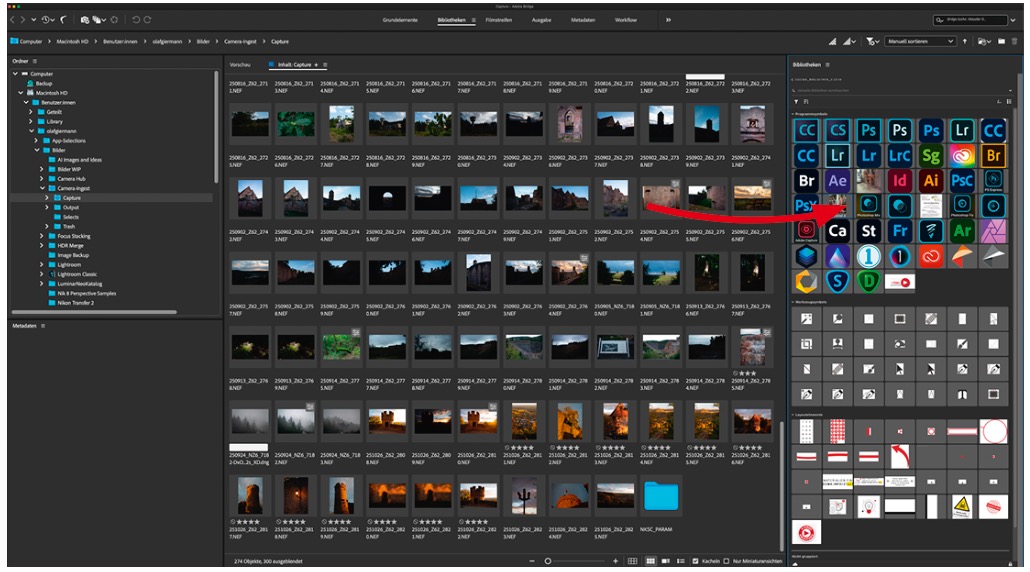Enable the Kacheln checkbox

point(696,561)
